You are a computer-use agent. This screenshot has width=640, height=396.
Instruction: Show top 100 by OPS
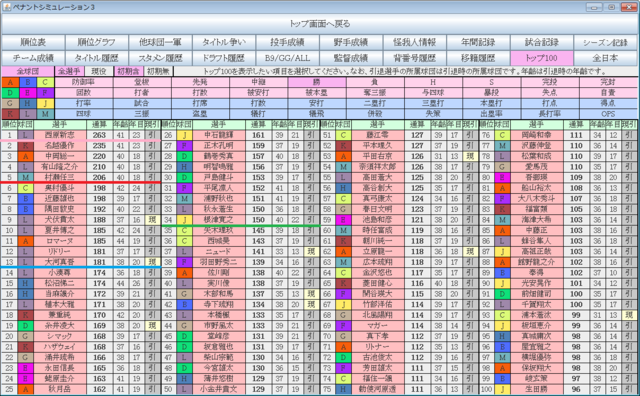coord(608,114)
